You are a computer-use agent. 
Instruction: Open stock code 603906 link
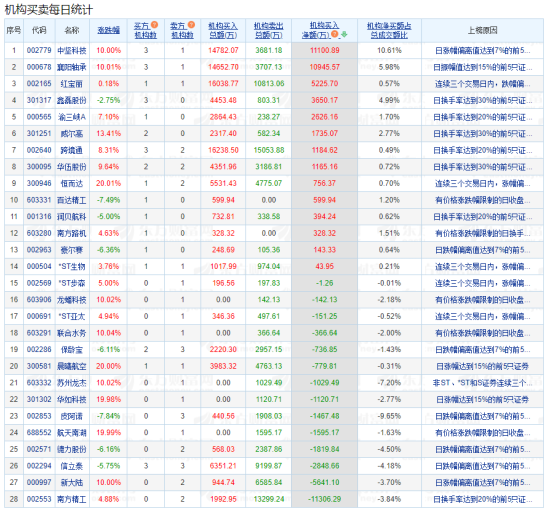tap(39, 300)
